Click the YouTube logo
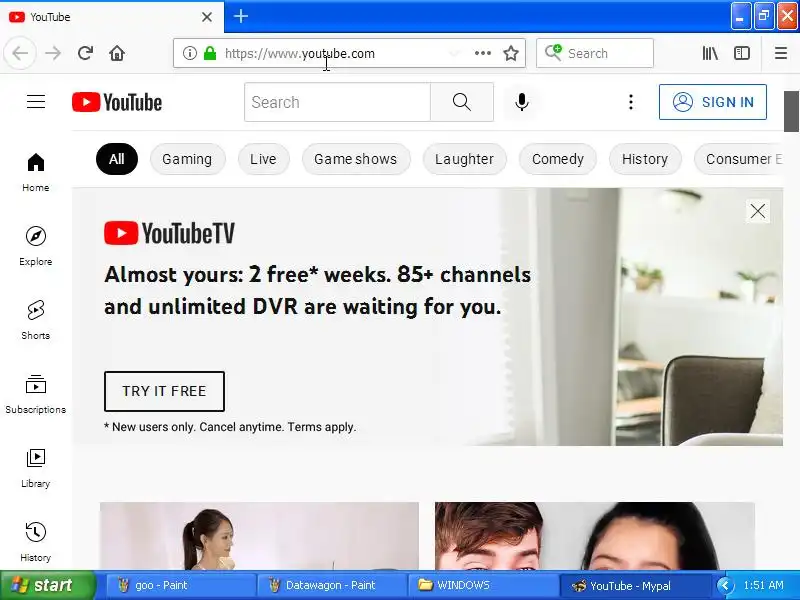Image resolution: width=800 pixels, height=600 pixels. pyautogui.click(x=117, y=102)
